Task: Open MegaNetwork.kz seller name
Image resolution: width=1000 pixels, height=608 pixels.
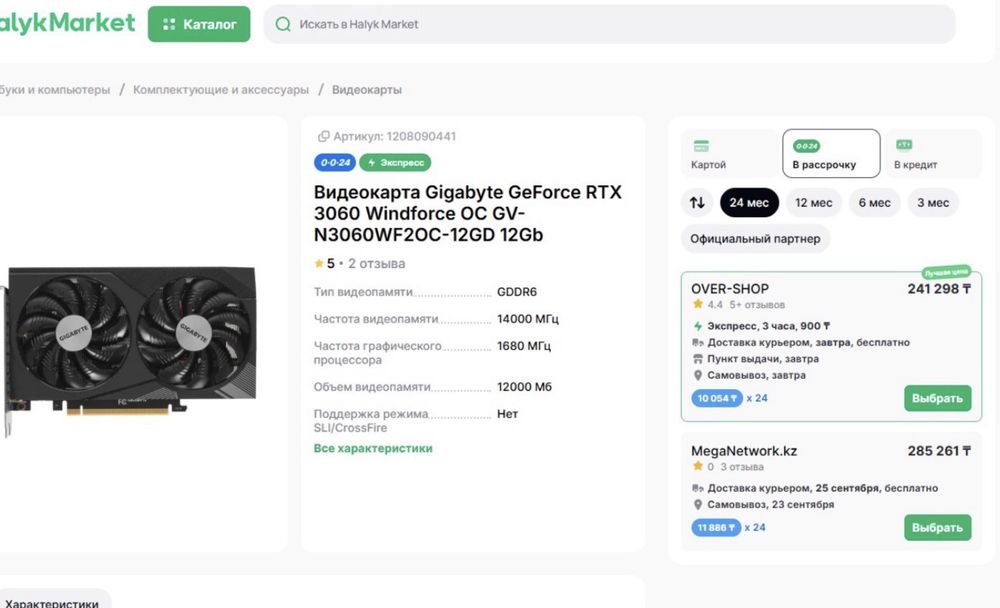Action: click(x=744, y=450)
